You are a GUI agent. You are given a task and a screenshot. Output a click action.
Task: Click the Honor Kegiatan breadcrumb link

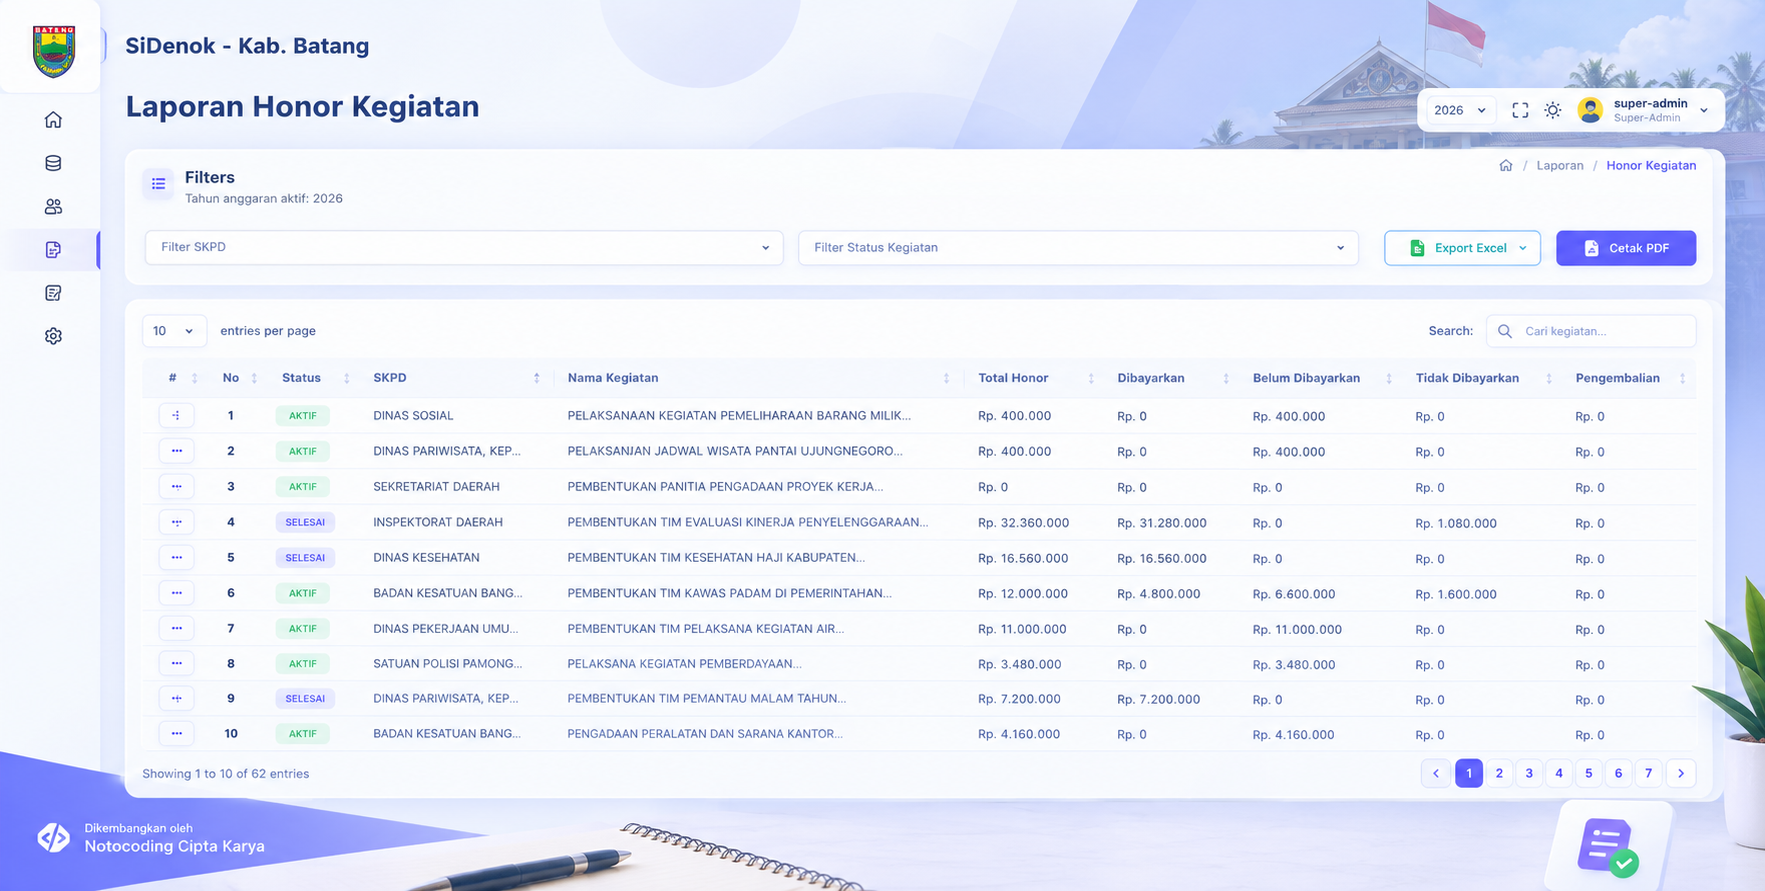[x=1651, y=165]
